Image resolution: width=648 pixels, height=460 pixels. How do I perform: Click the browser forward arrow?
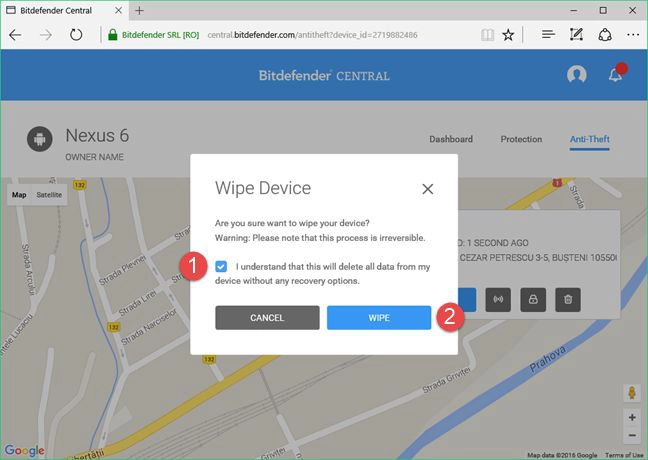click(46, 35)
